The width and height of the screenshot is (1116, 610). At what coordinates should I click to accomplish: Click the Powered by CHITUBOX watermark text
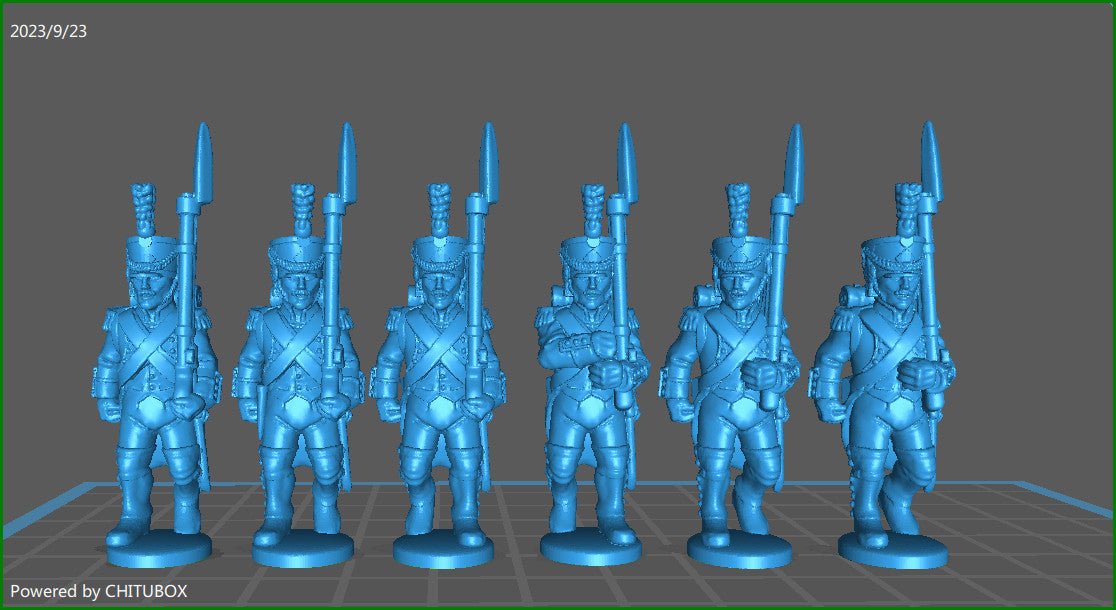click(x=98, y=591)
